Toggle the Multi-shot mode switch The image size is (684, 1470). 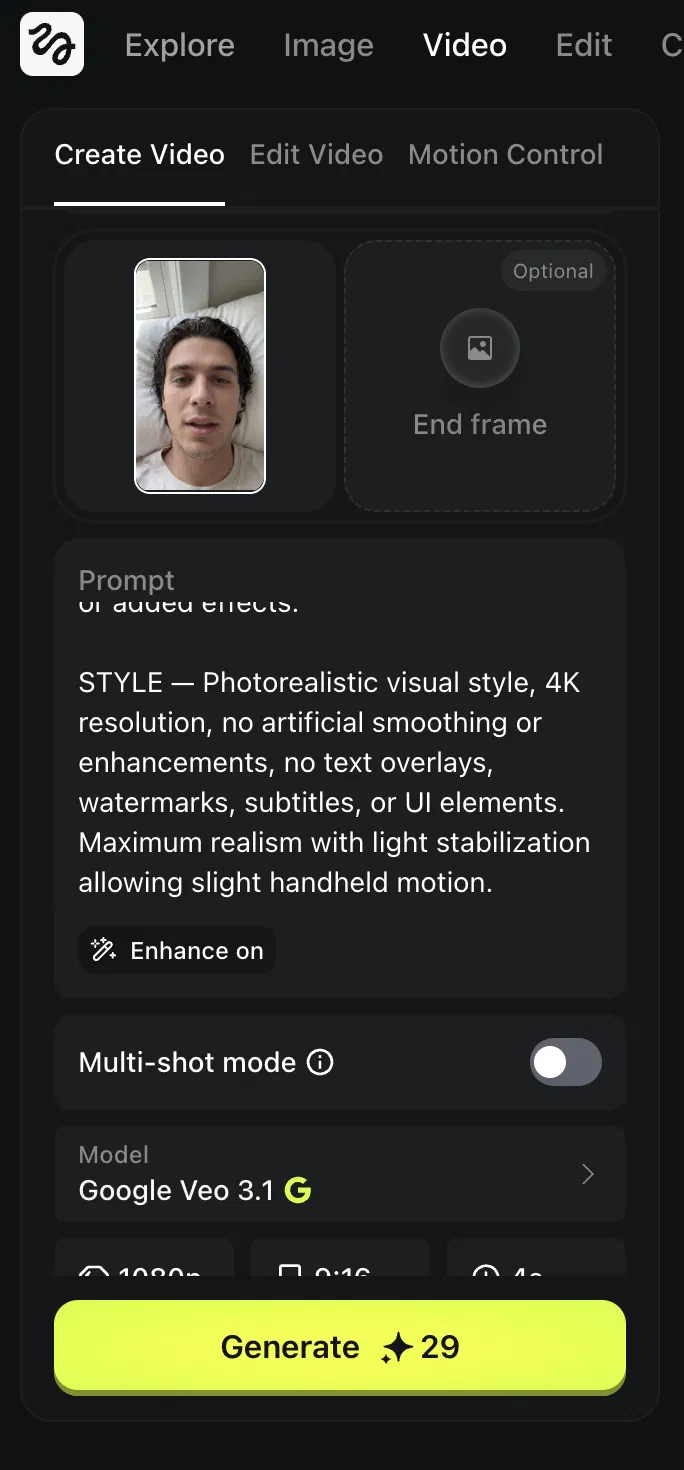coord(565,1062)
